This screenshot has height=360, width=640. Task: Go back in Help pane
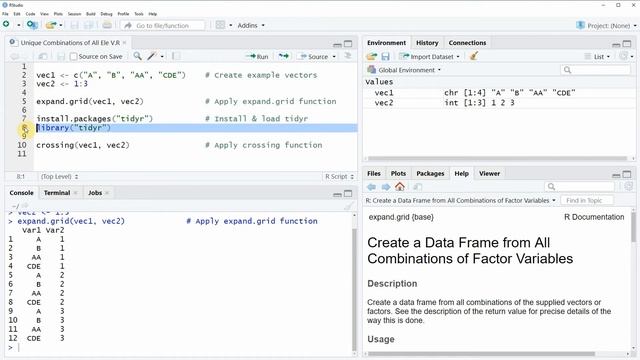[x=371, y=187]
